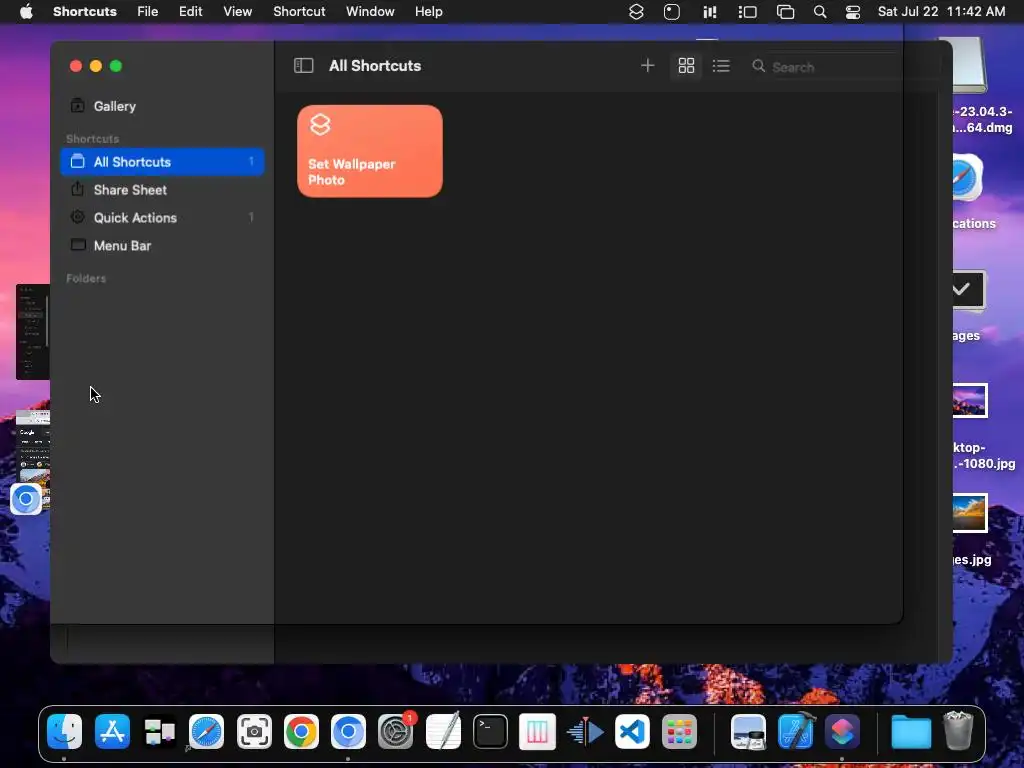Open the blue folder in the Dock
Viewport: 1024px width, 768px height.
pyautogui.click(x=911, y=731)
